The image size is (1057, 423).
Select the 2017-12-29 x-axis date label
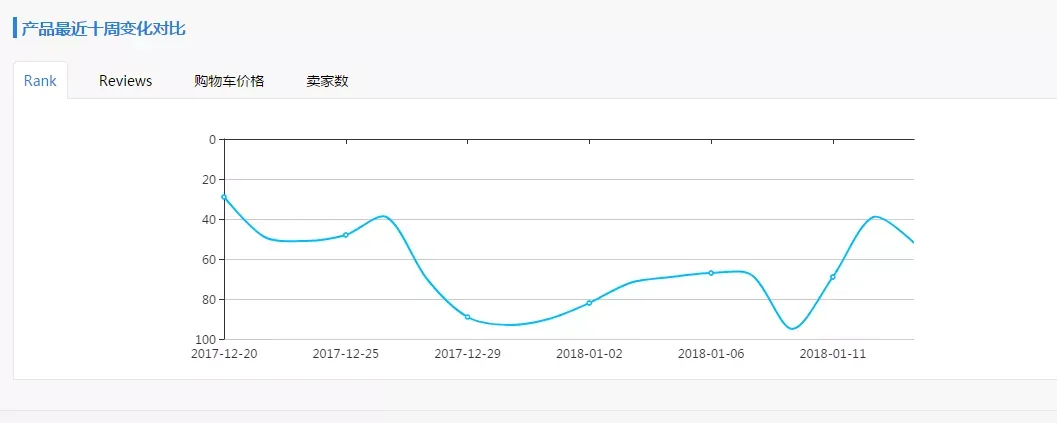click(467, 354)
